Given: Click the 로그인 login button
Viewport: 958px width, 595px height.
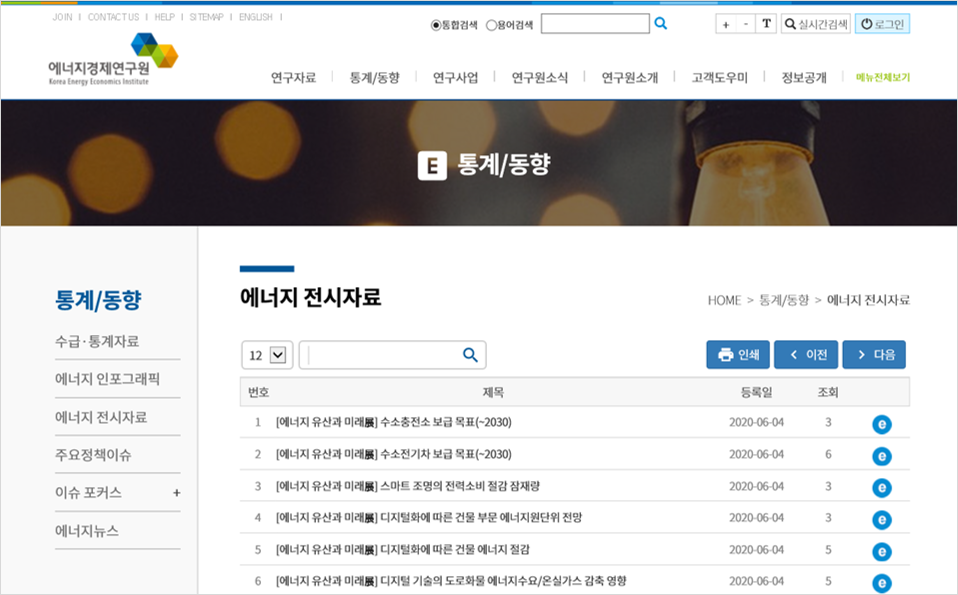Looking at the screenshot, I should pos(882,24).
